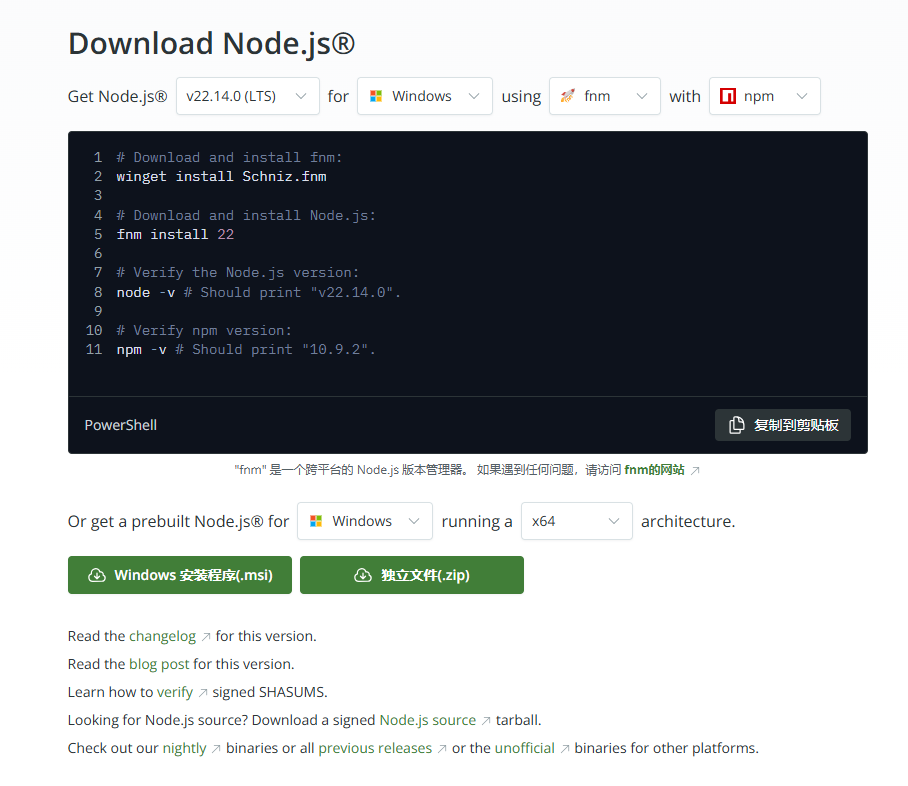Click the '# Download and install fnm:' comment

pos(229,158)
